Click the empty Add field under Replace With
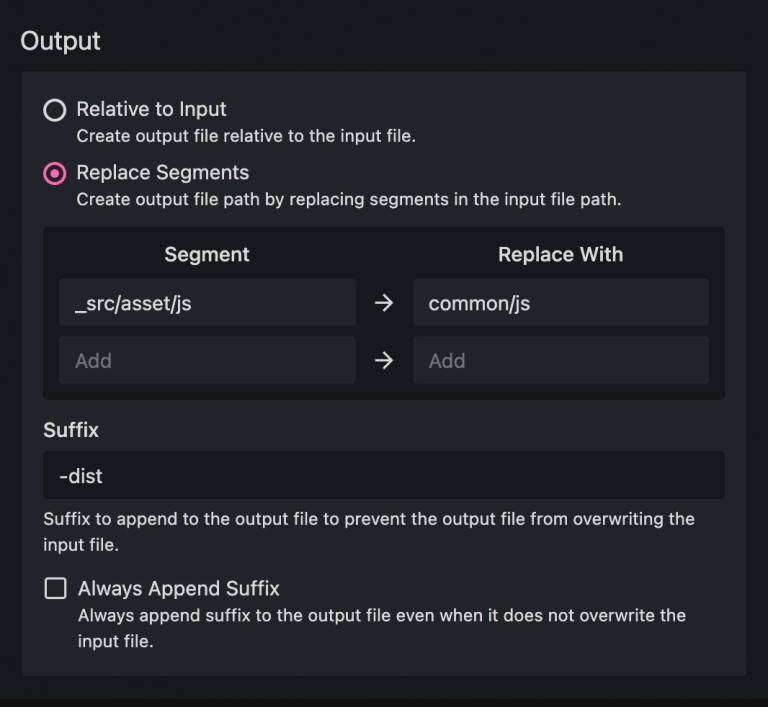The image size is (768, 707). pos(560,360)
